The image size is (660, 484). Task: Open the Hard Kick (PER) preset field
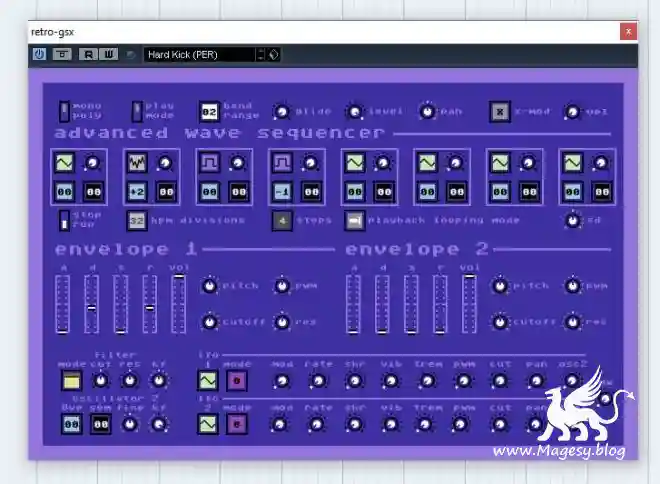tap(200, 55)
